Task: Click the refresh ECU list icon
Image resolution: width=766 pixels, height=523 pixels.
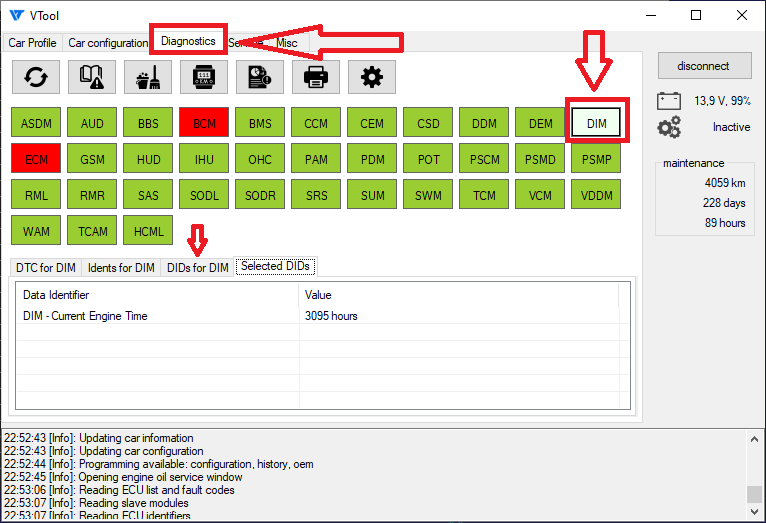Action: pyautogui.click(x=36, y=77)
